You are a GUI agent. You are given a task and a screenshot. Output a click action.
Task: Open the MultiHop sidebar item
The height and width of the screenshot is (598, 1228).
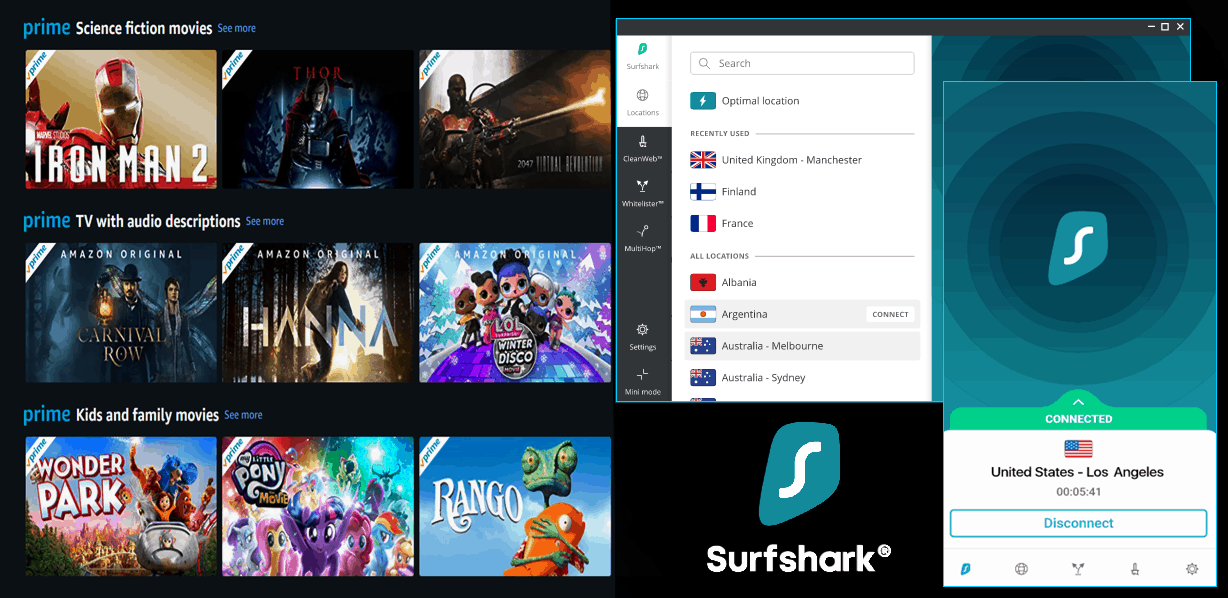[x=643, y=237]
